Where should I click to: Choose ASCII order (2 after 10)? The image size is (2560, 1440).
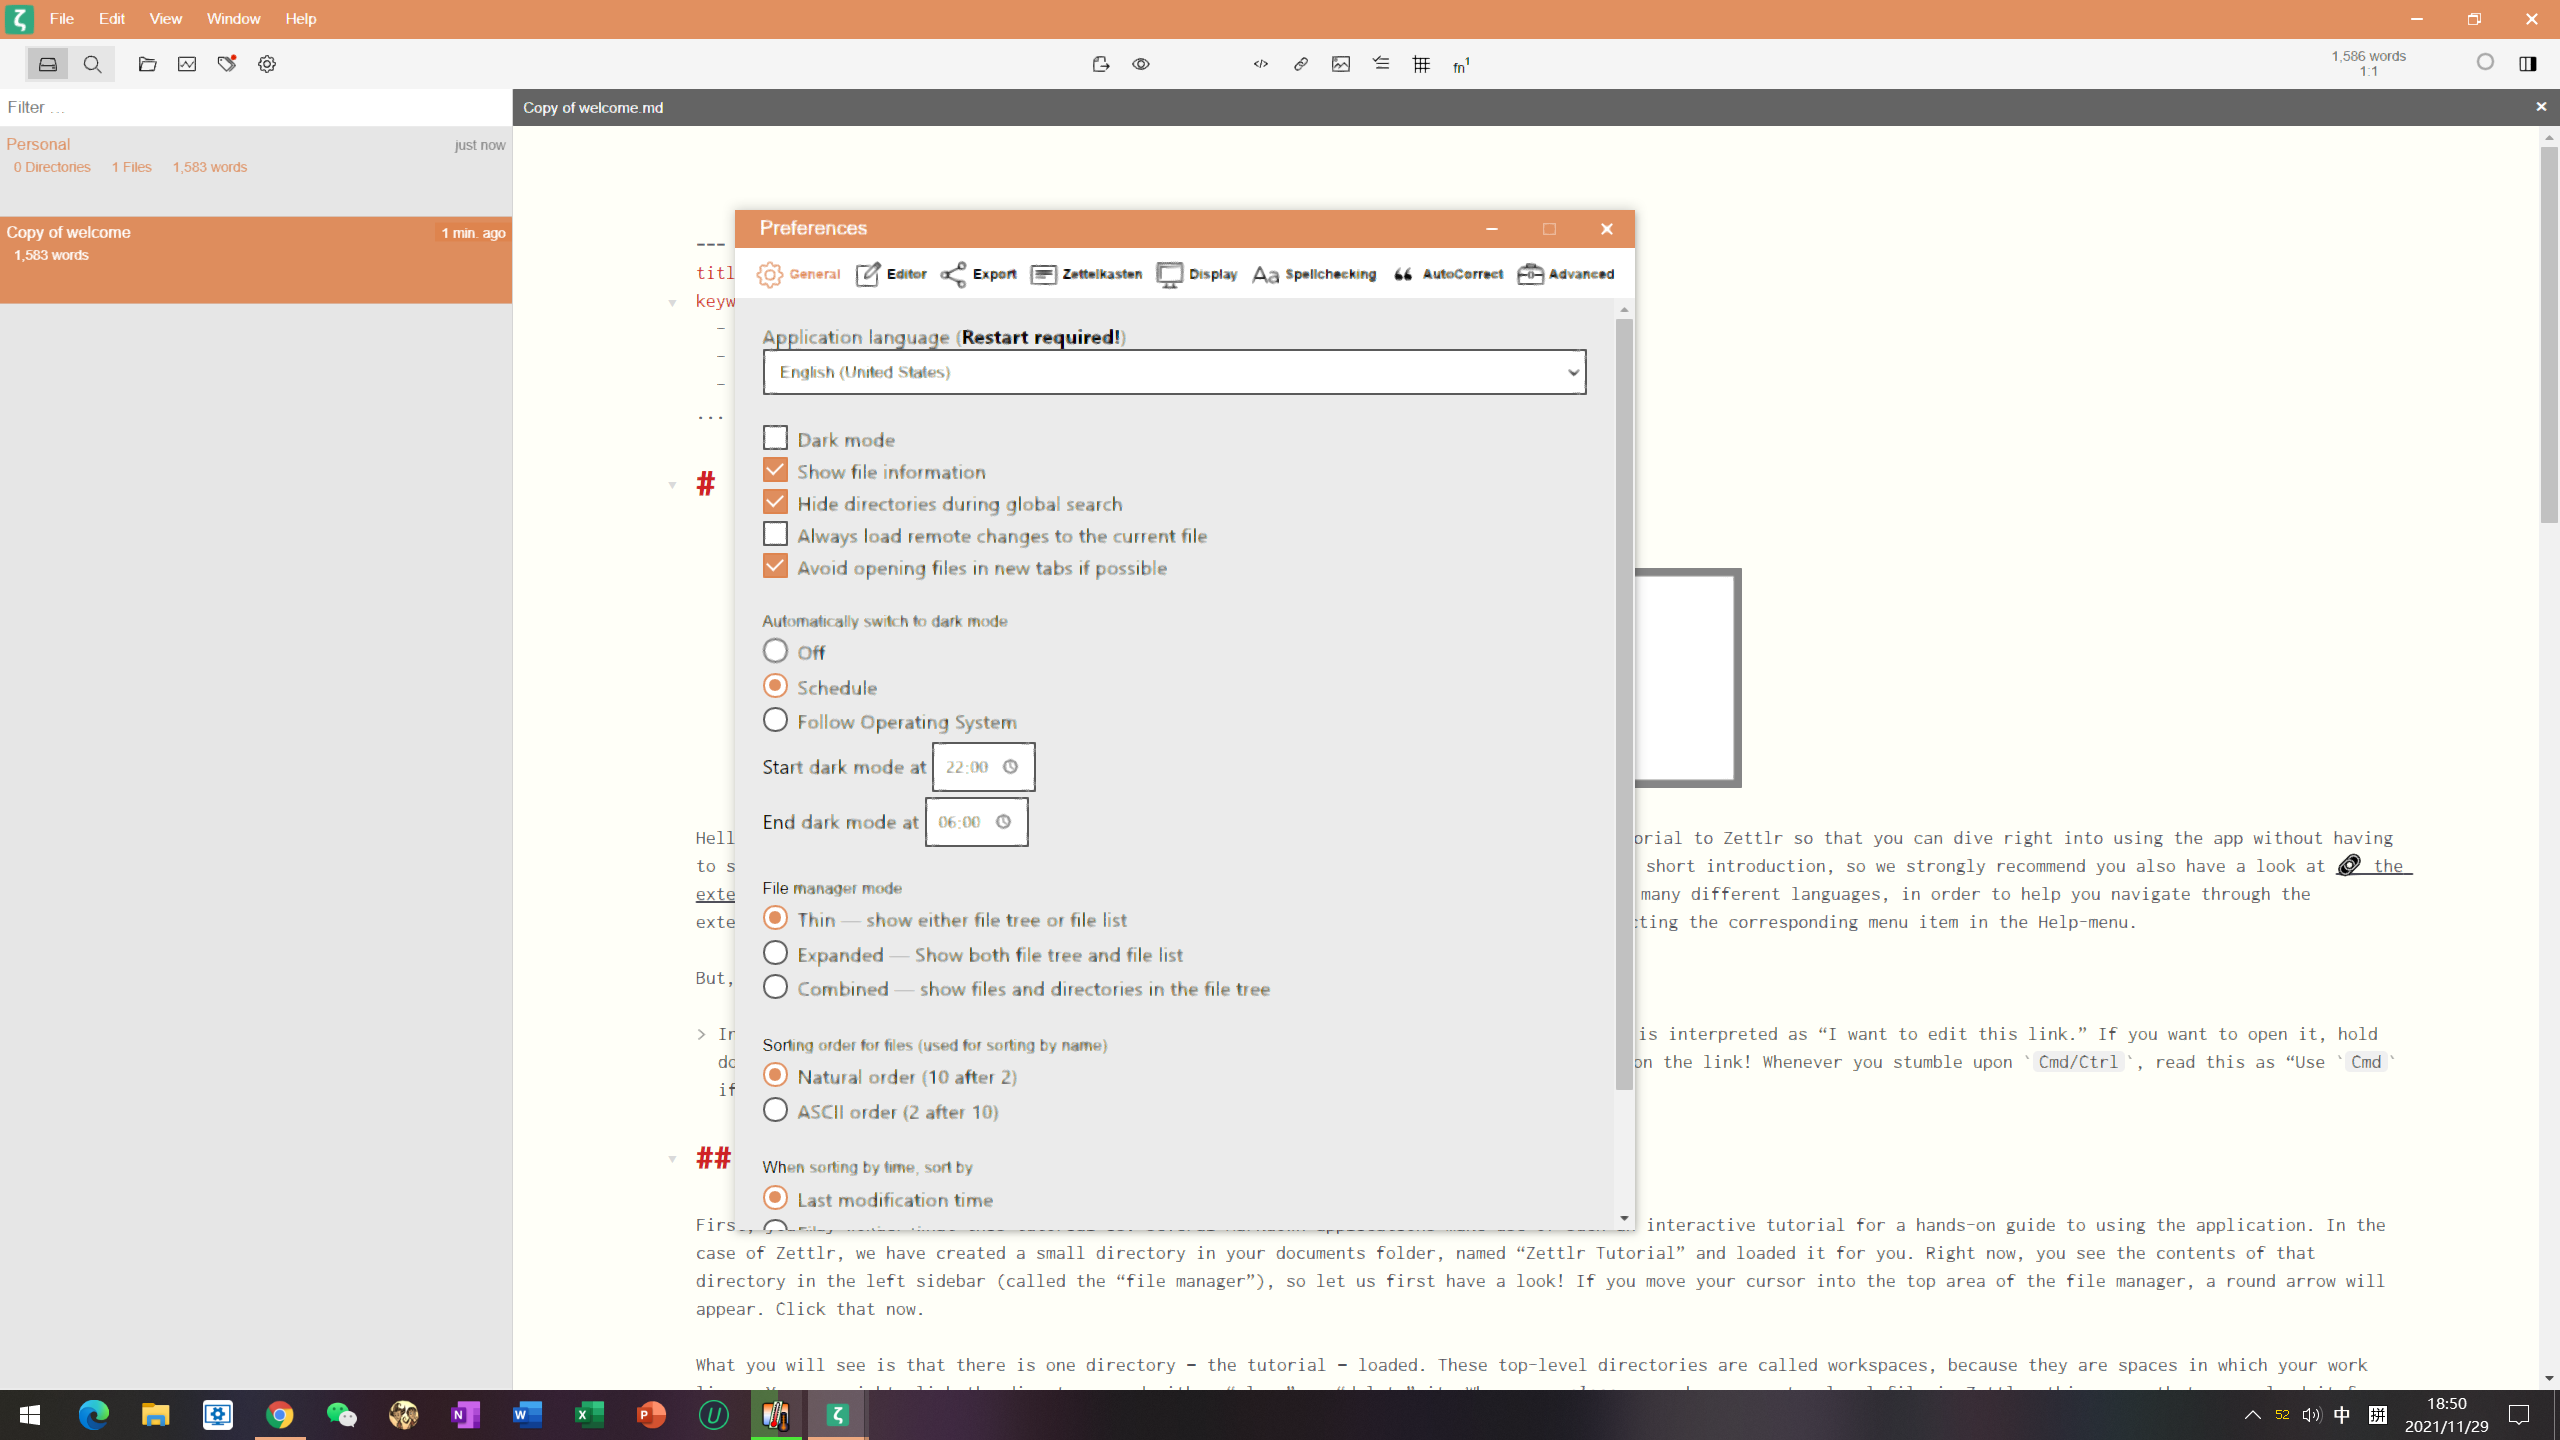775,1109
